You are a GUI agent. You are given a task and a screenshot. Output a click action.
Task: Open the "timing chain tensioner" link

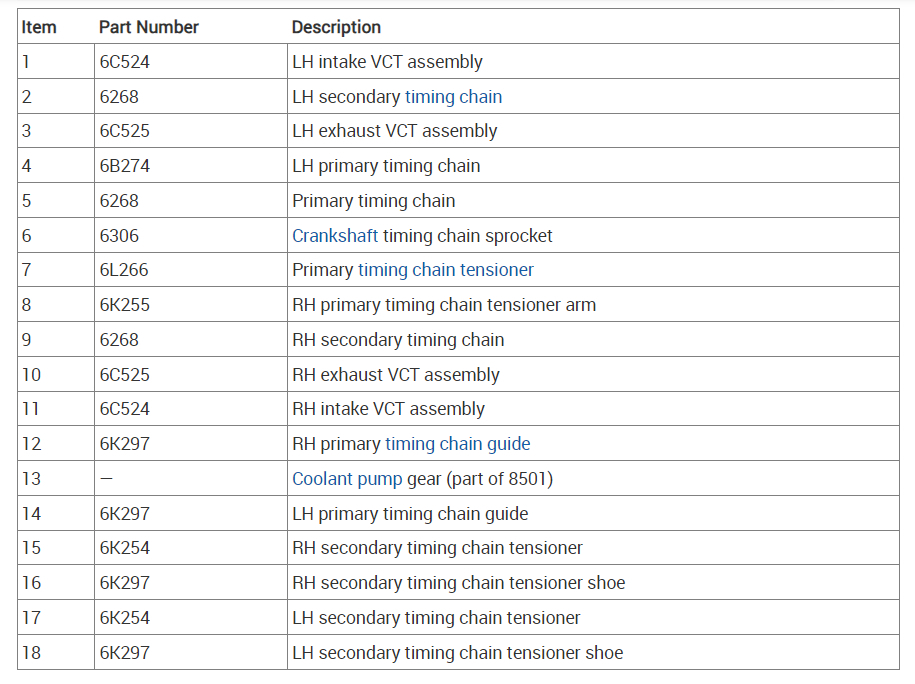[x=445, y=270]
